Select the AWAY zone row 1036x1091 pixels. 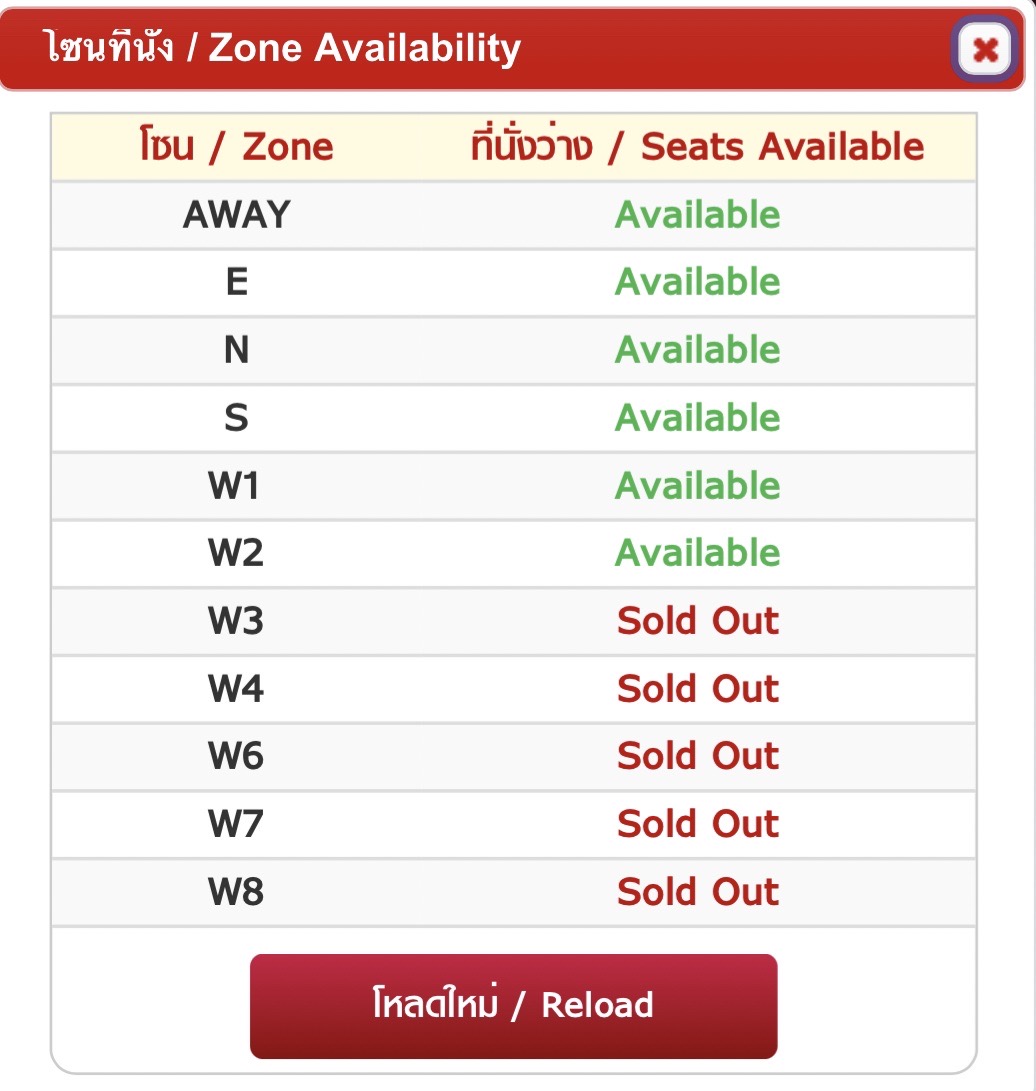(236, 215)
